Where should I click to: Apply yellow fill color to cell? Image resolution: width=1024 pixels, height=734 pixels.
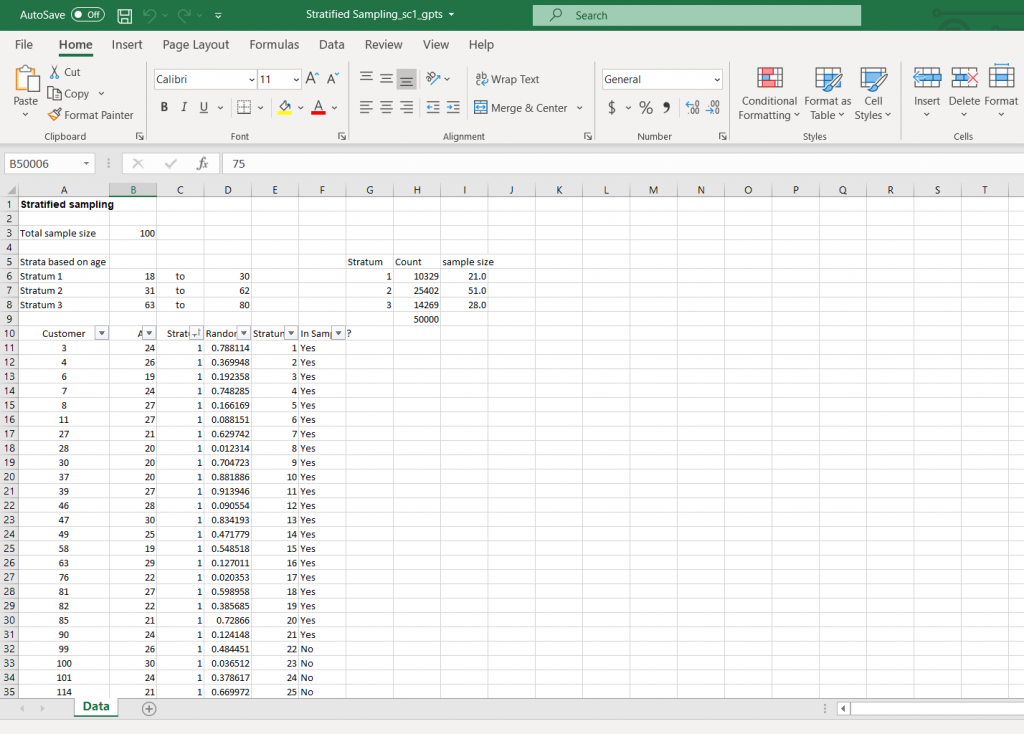[285, 107]
